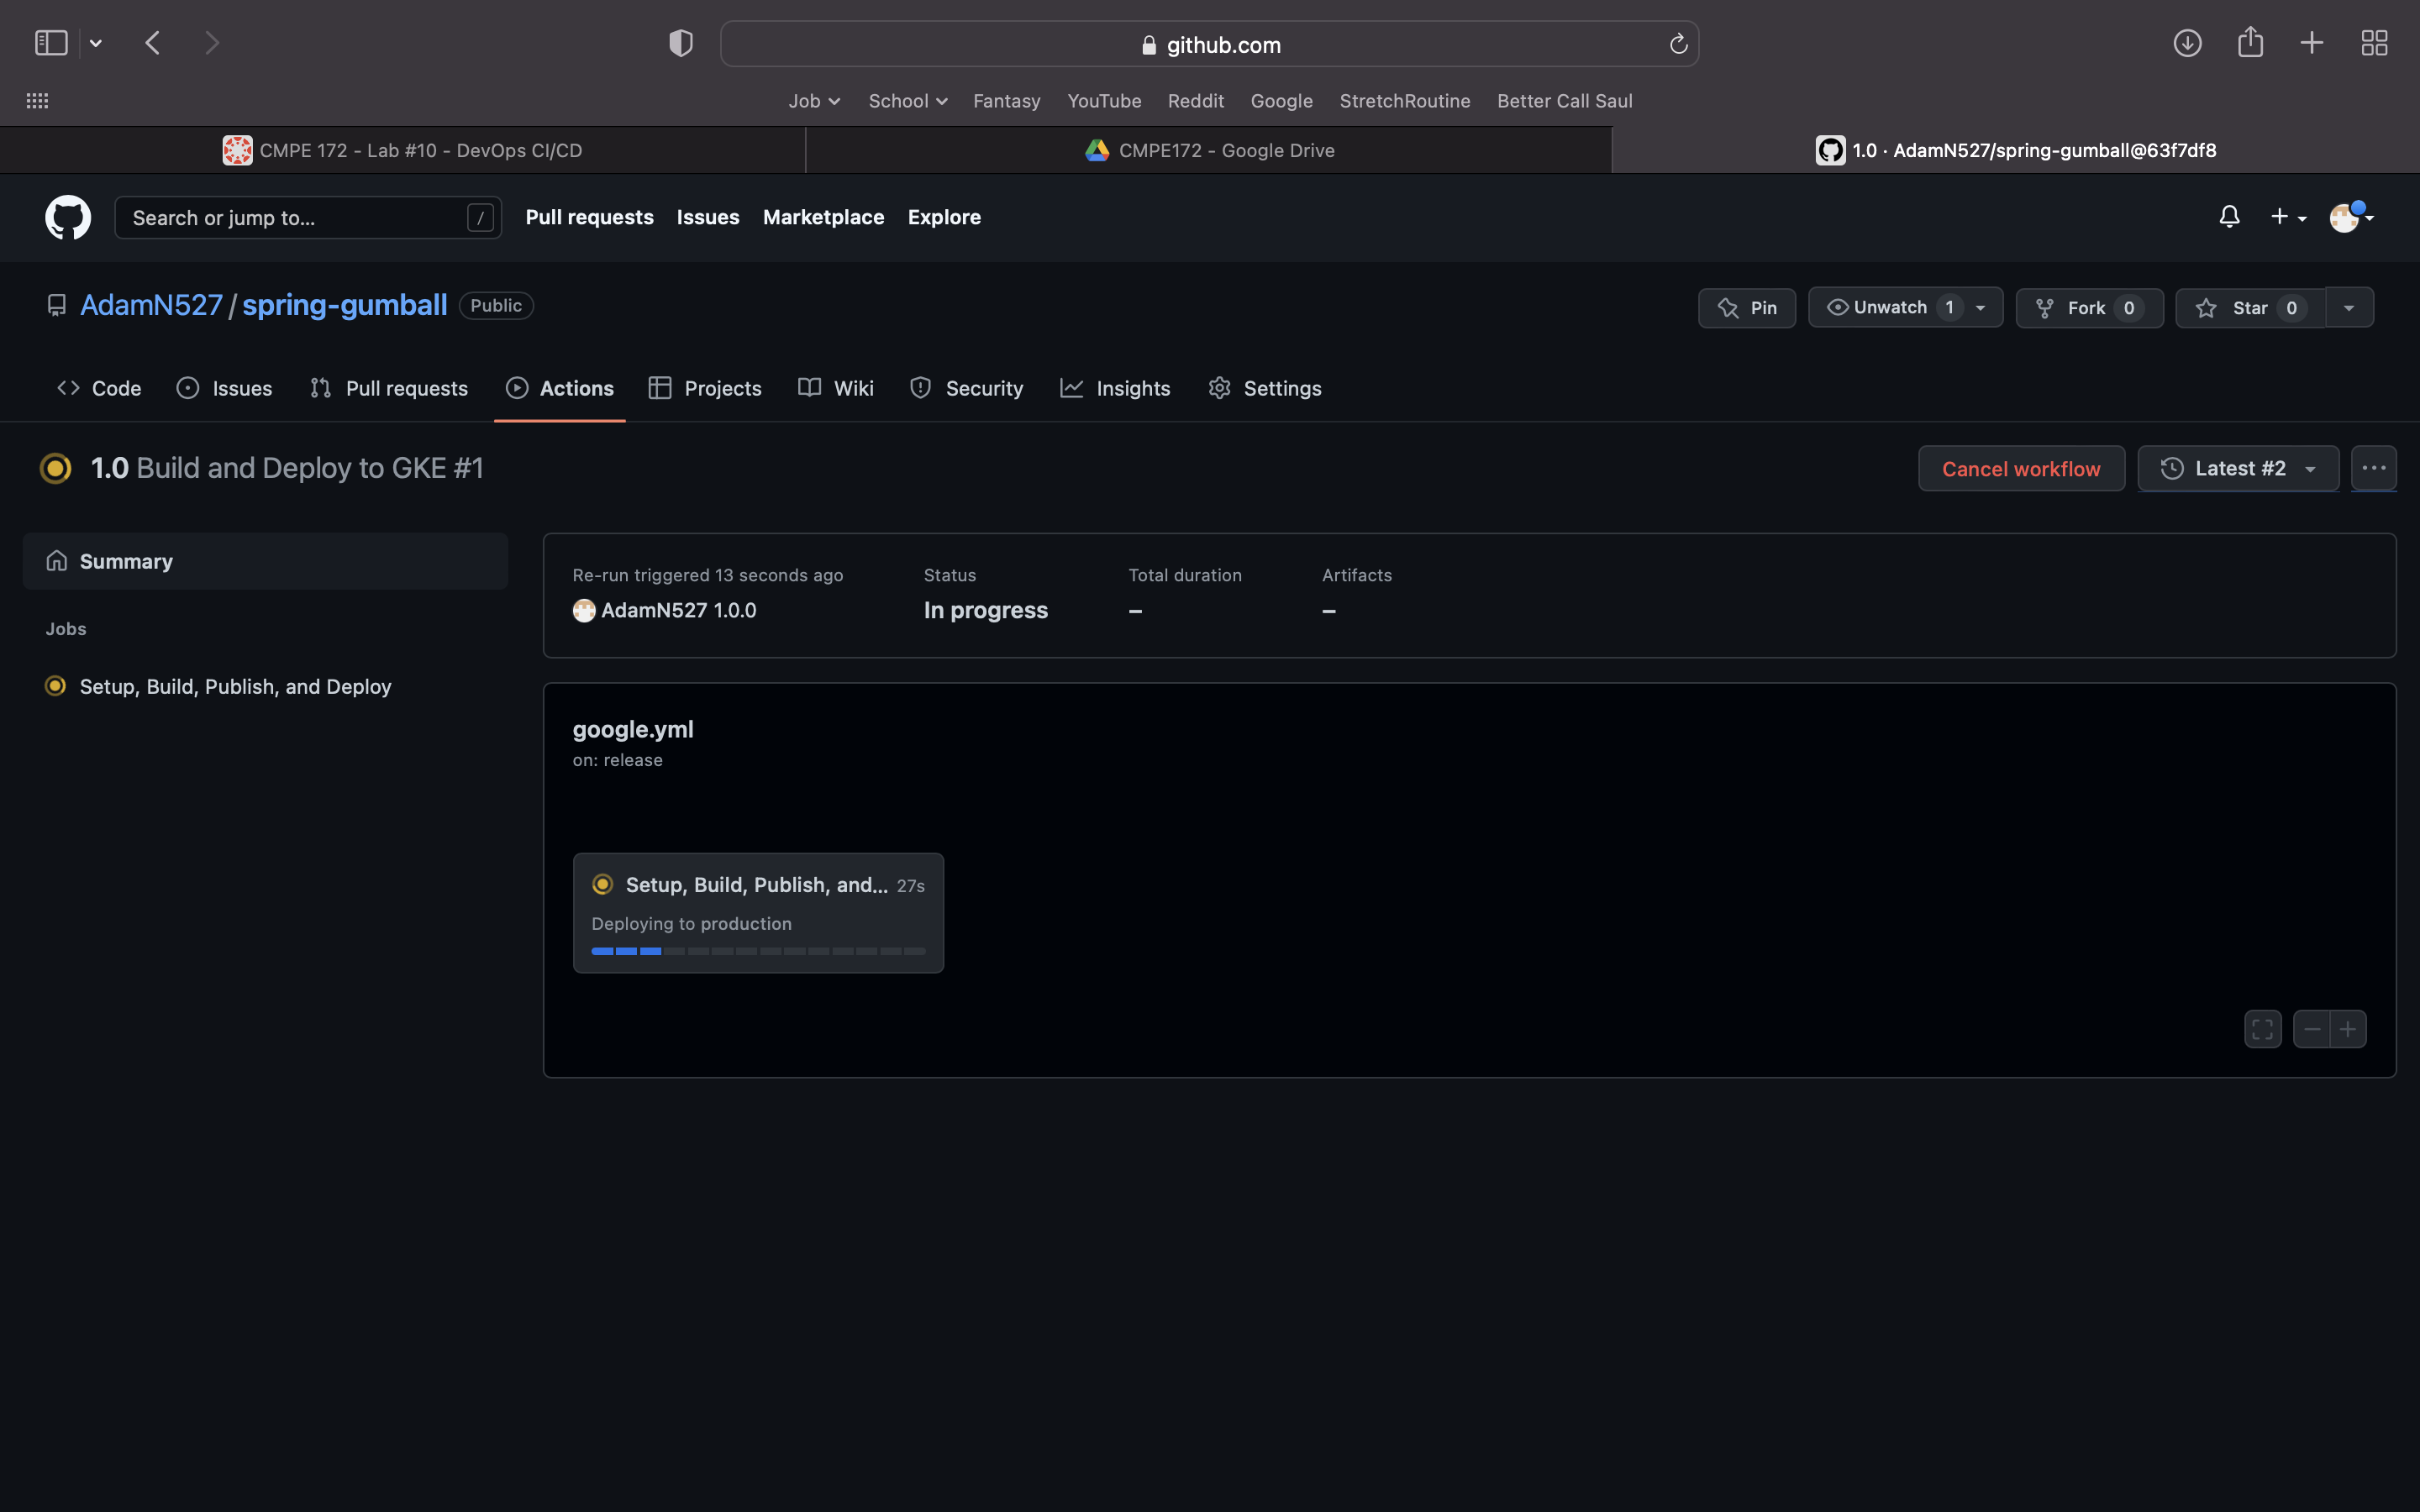Click the fullscreen workflow graph icon
2420x1512 pixels.
point(2262,1029)
